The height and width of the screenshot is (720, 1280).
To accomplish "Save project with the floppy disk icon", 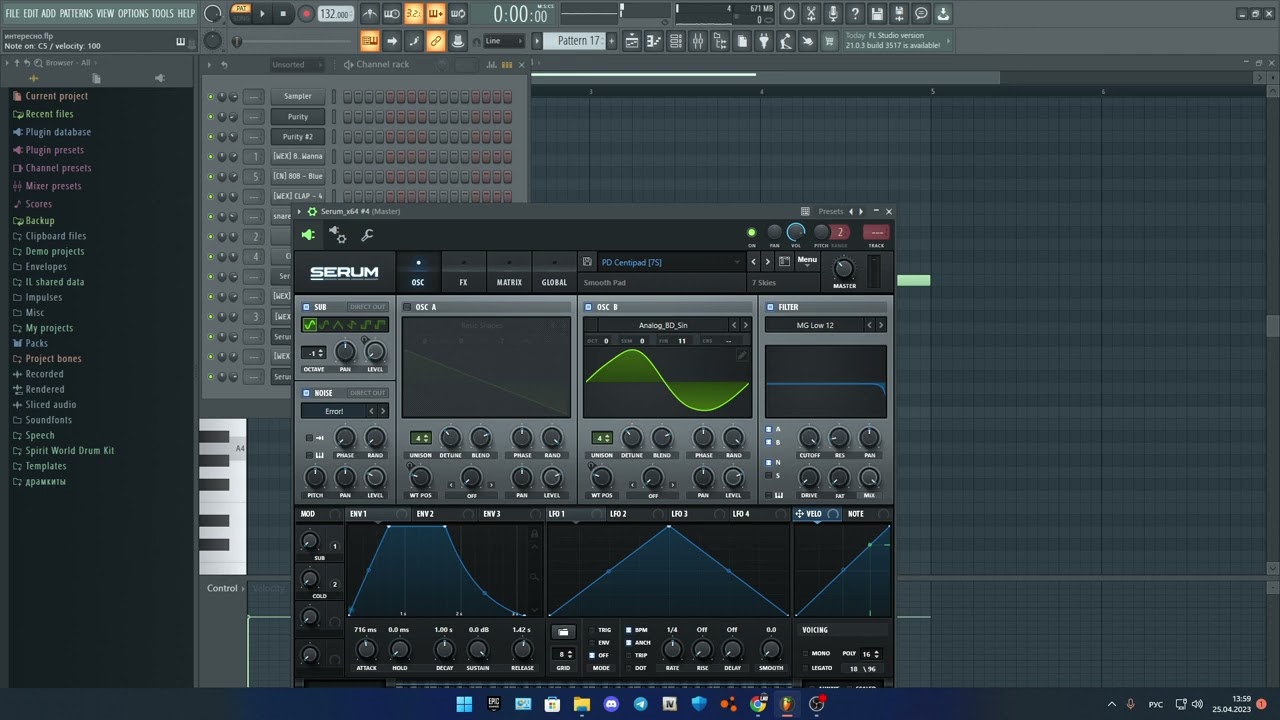I will pos(877,14).
